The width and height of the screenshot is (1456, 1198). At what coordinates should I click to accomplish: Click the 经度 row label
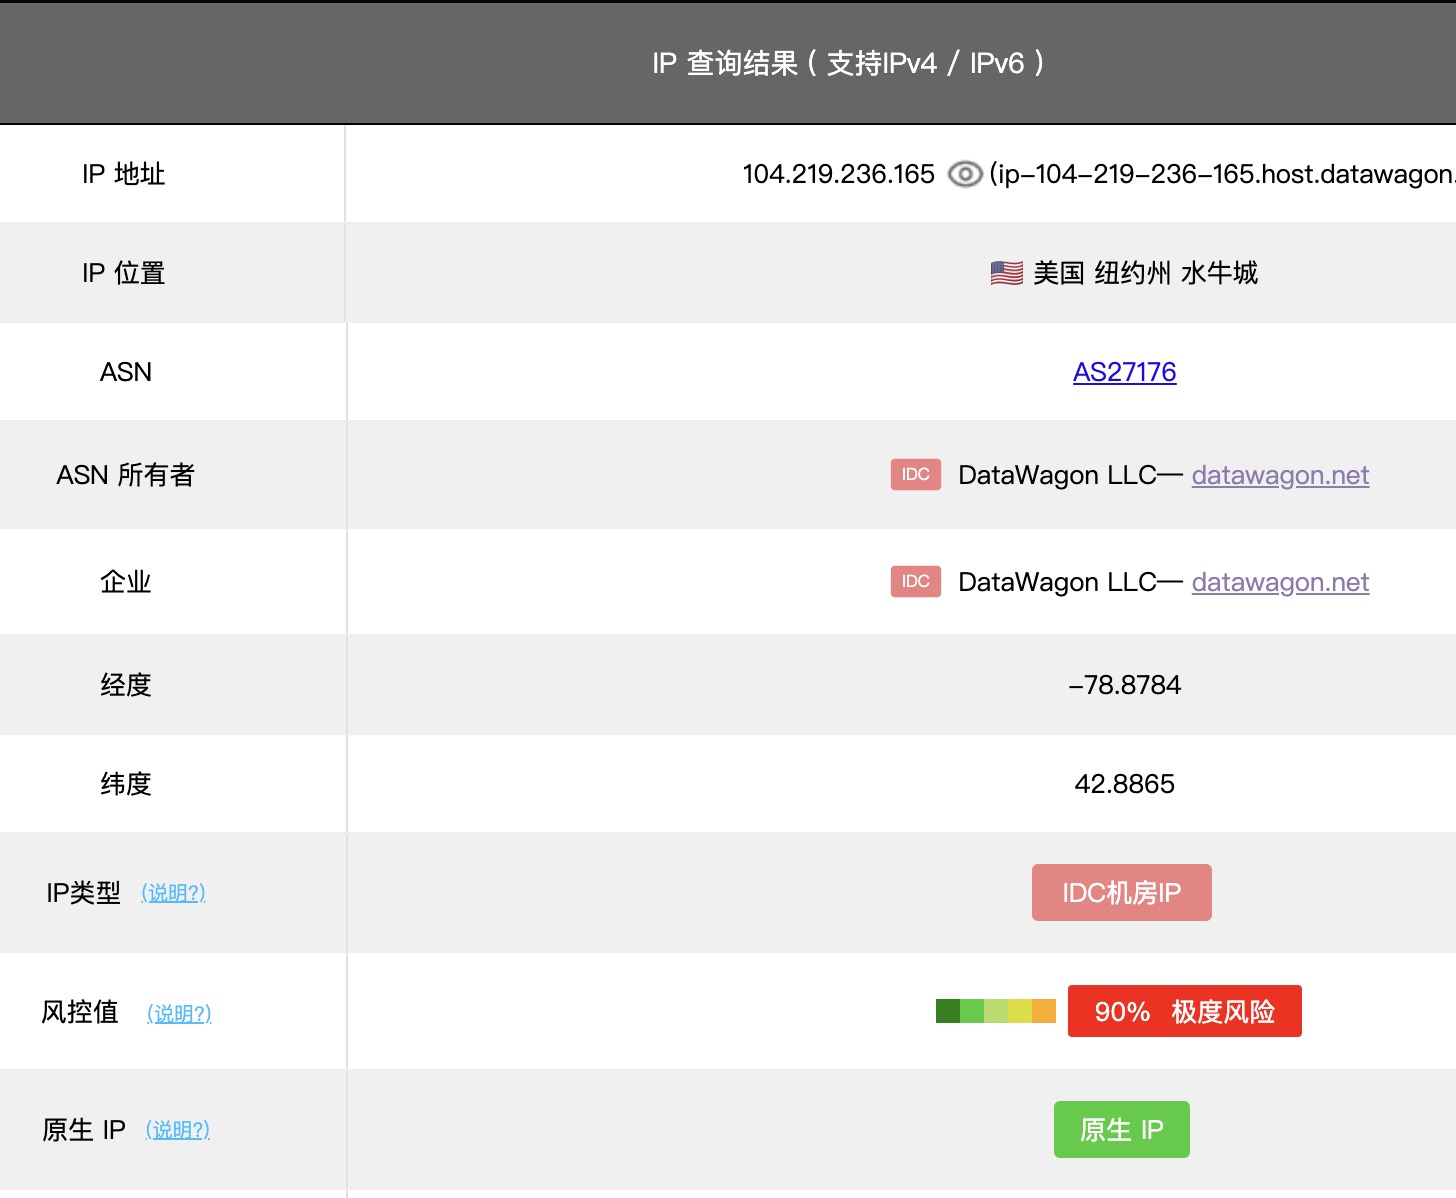click(126, 685)
